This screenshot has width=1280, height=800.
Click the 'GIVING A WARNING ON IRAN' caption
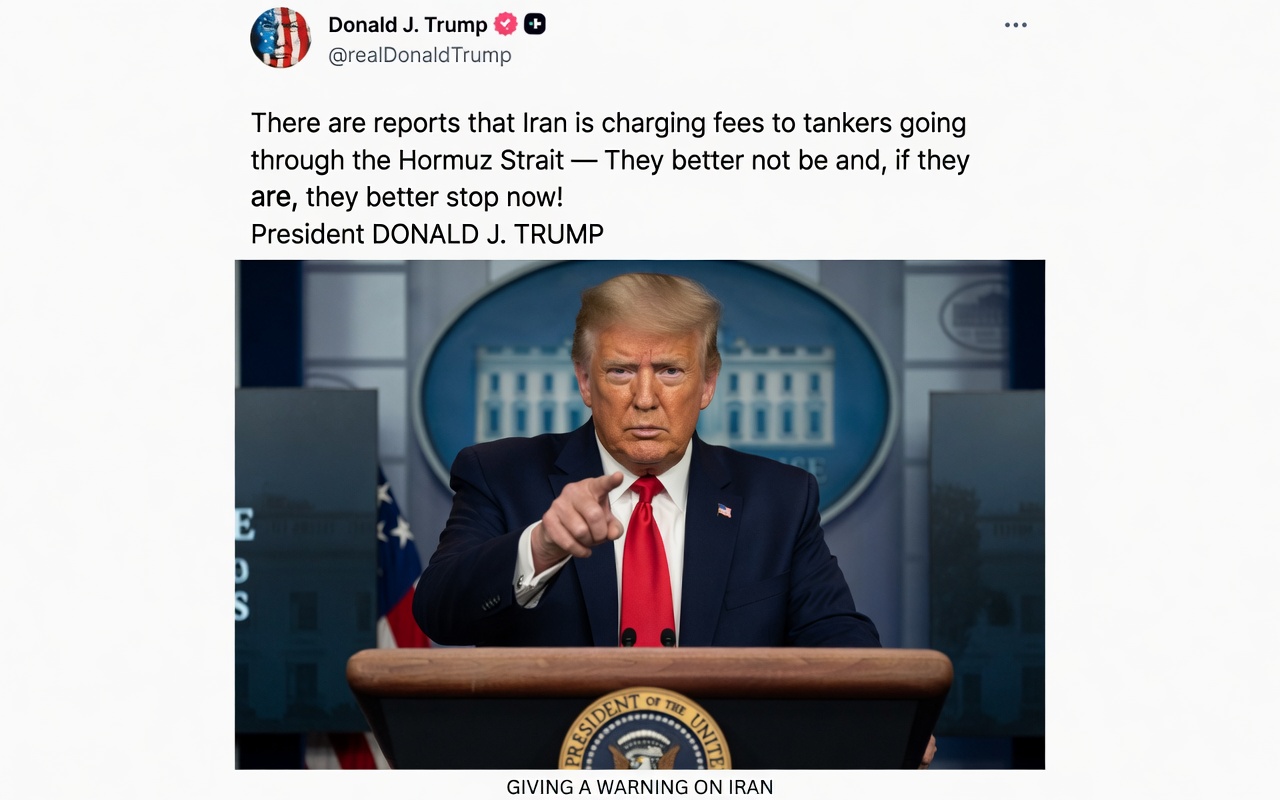[640, 787]
